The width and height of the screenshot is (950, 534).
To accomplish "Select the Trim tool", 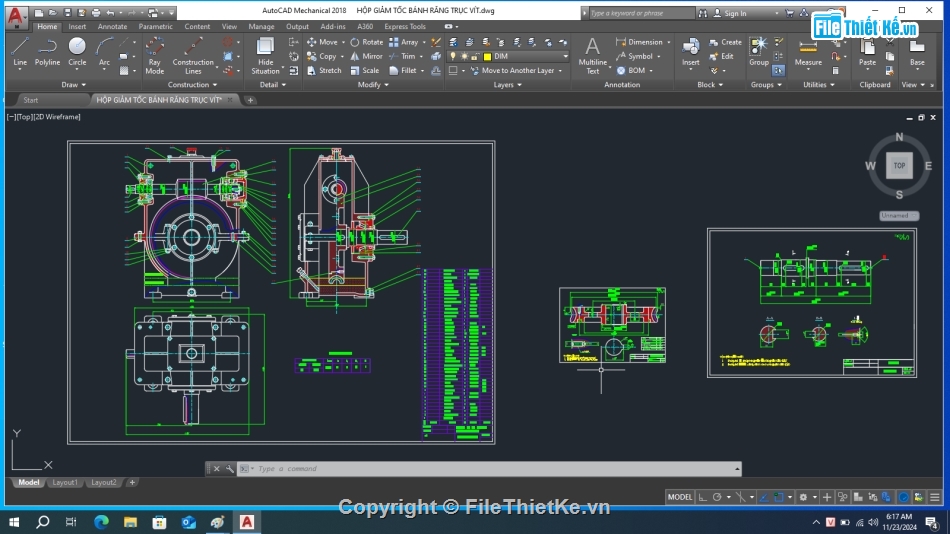I will coord(402,56).
